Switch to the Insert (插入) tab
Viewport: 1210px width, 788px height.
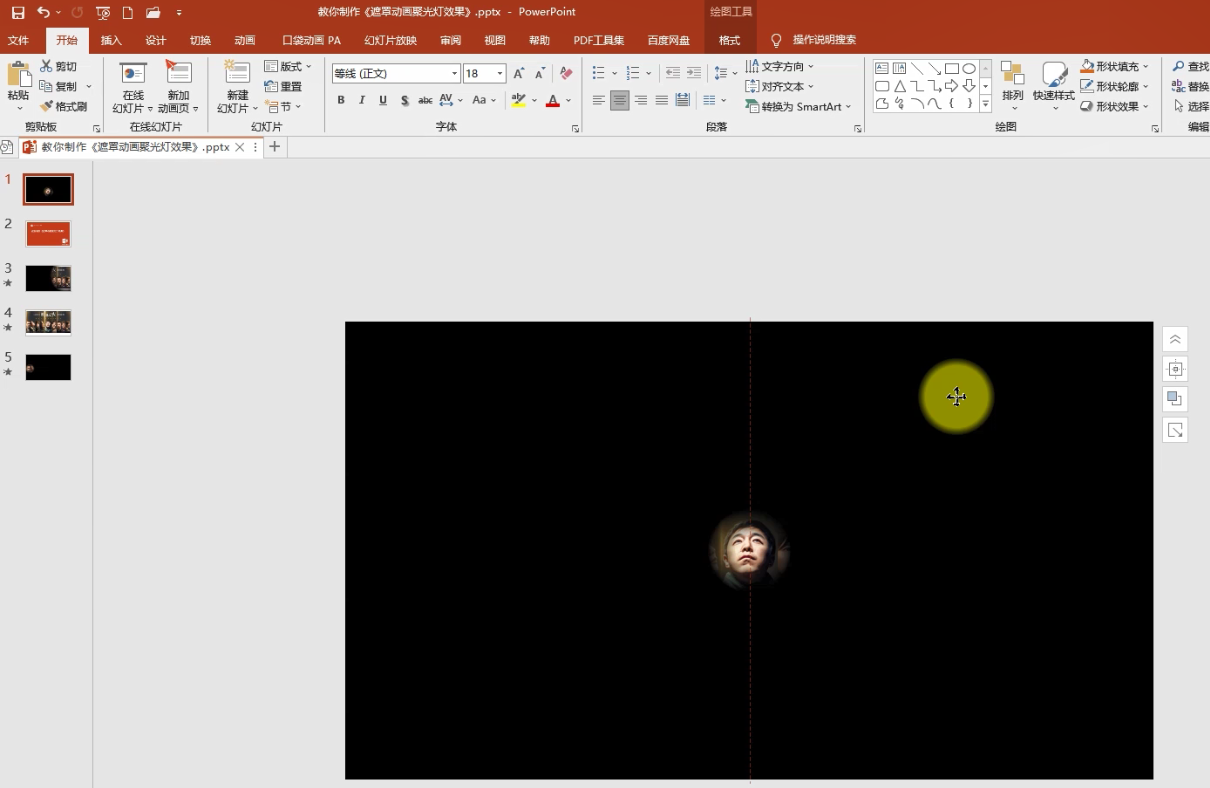111,40
